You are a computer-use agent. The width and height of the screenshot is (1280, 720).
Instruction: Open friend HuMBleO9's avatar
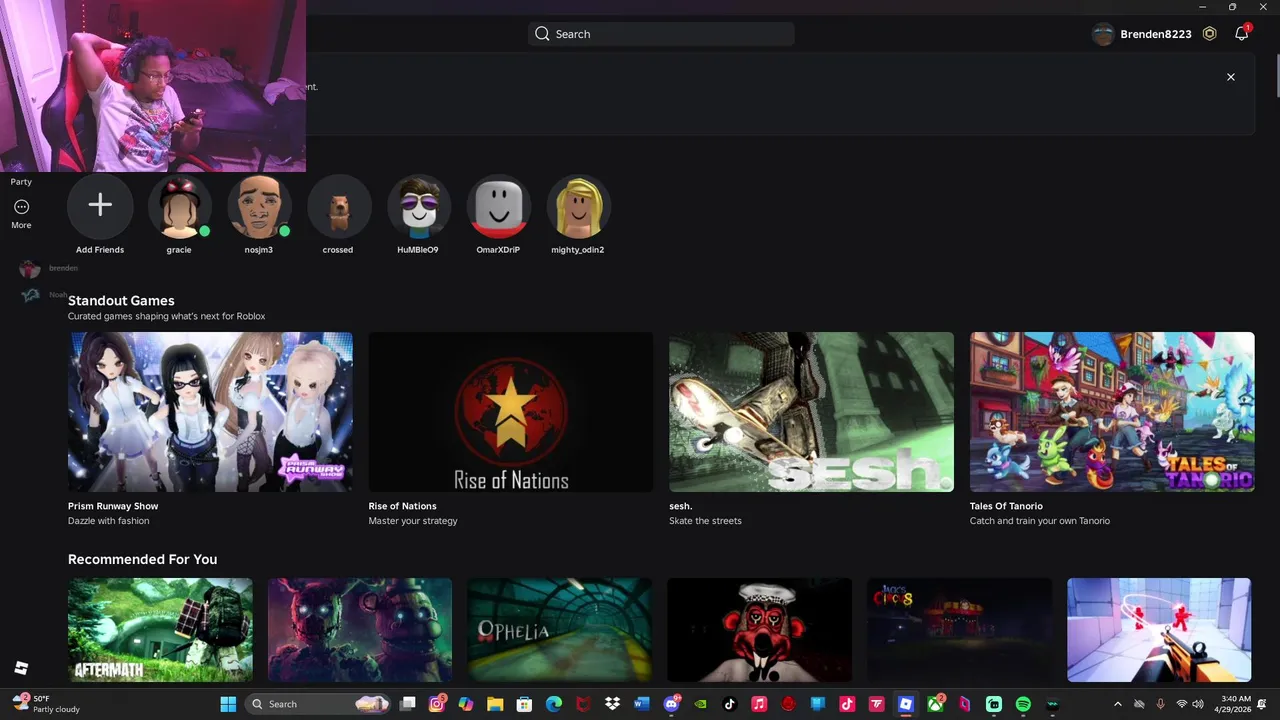[x=418, y=206]
